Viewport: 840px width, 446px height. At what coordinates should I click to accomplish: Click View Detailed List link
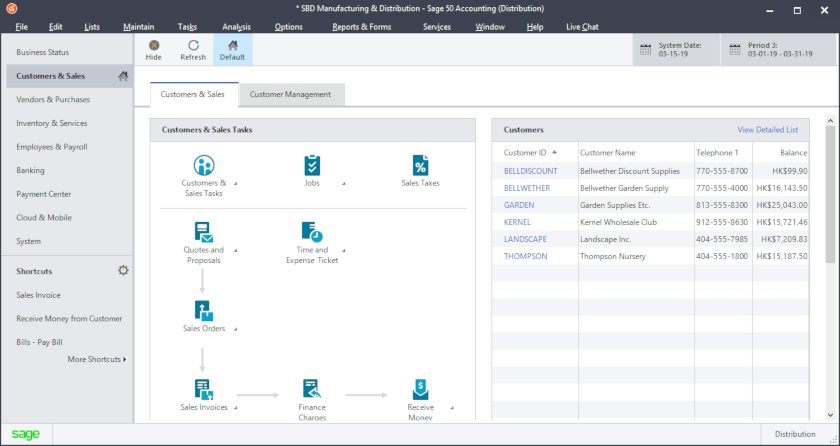[x=768, y=130]
